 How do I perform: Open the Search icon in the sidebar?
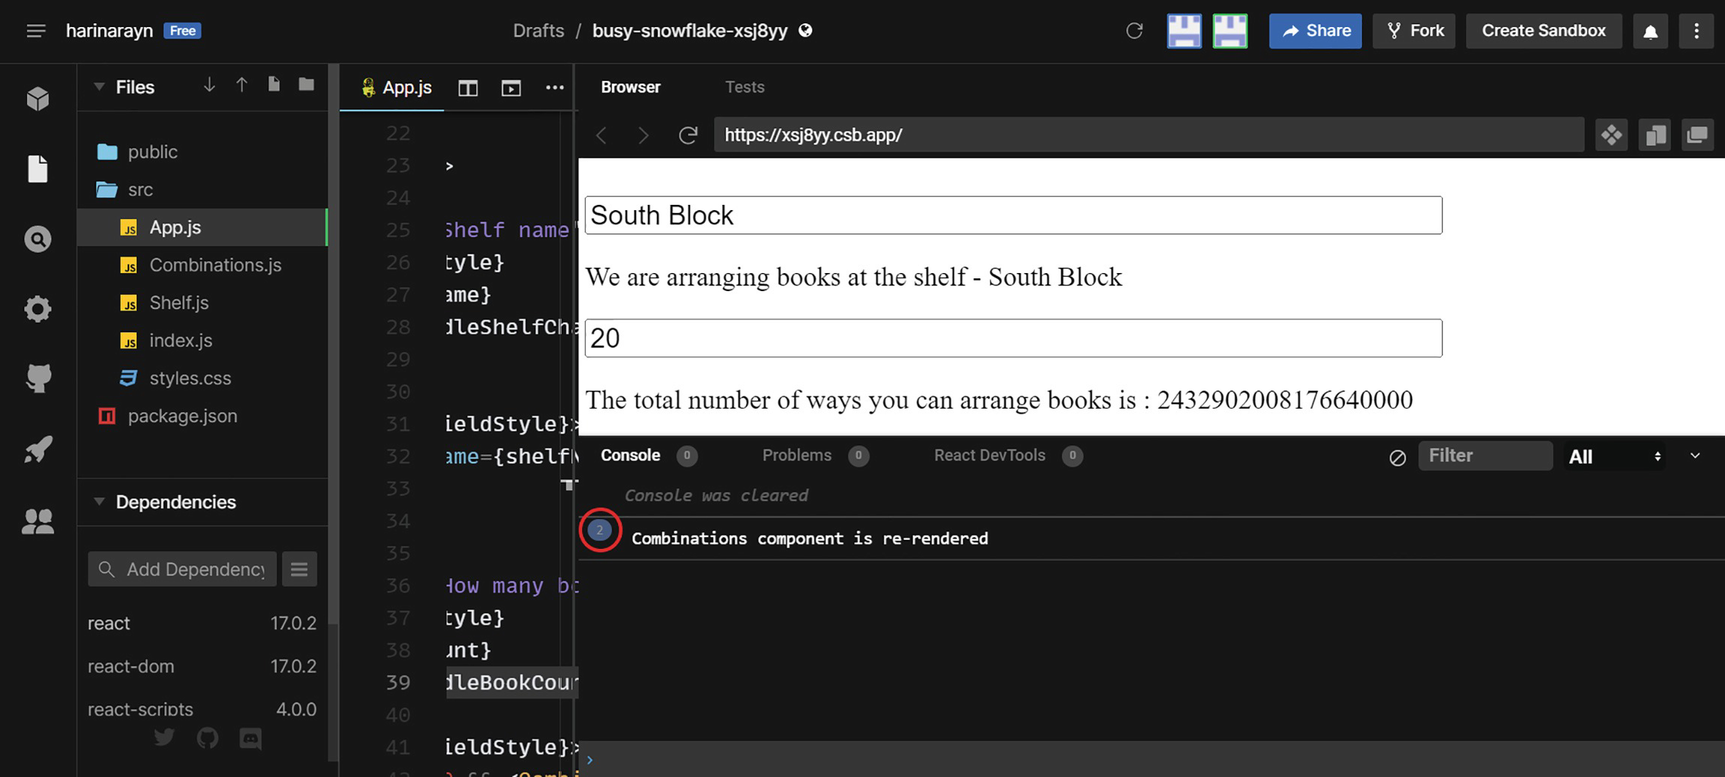coord(38,239)
